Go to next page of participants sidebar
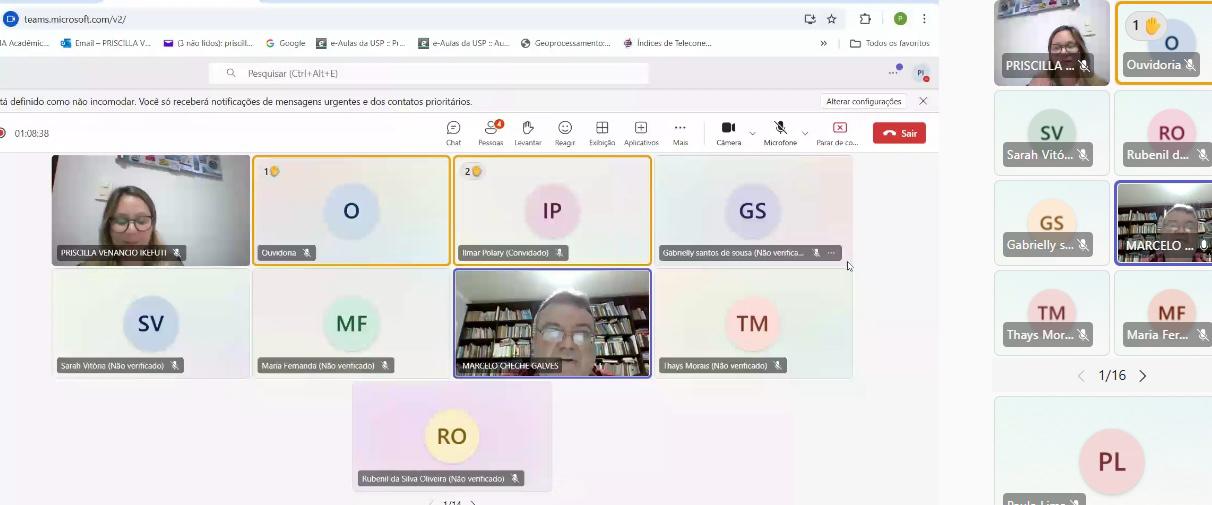The image size is (1212, 505). (1143, 376)
